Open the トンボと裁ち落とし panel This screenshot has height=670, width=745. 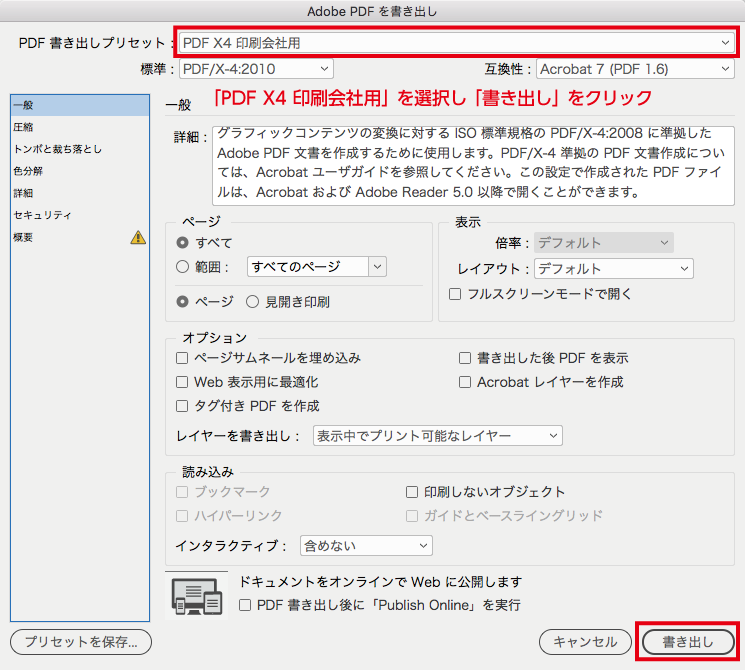80,149
